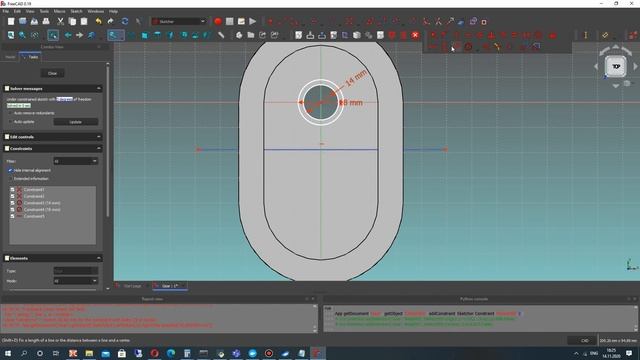Click the stop macro square icon
This screenshot has height=360, width=640.
coord(229,22)
